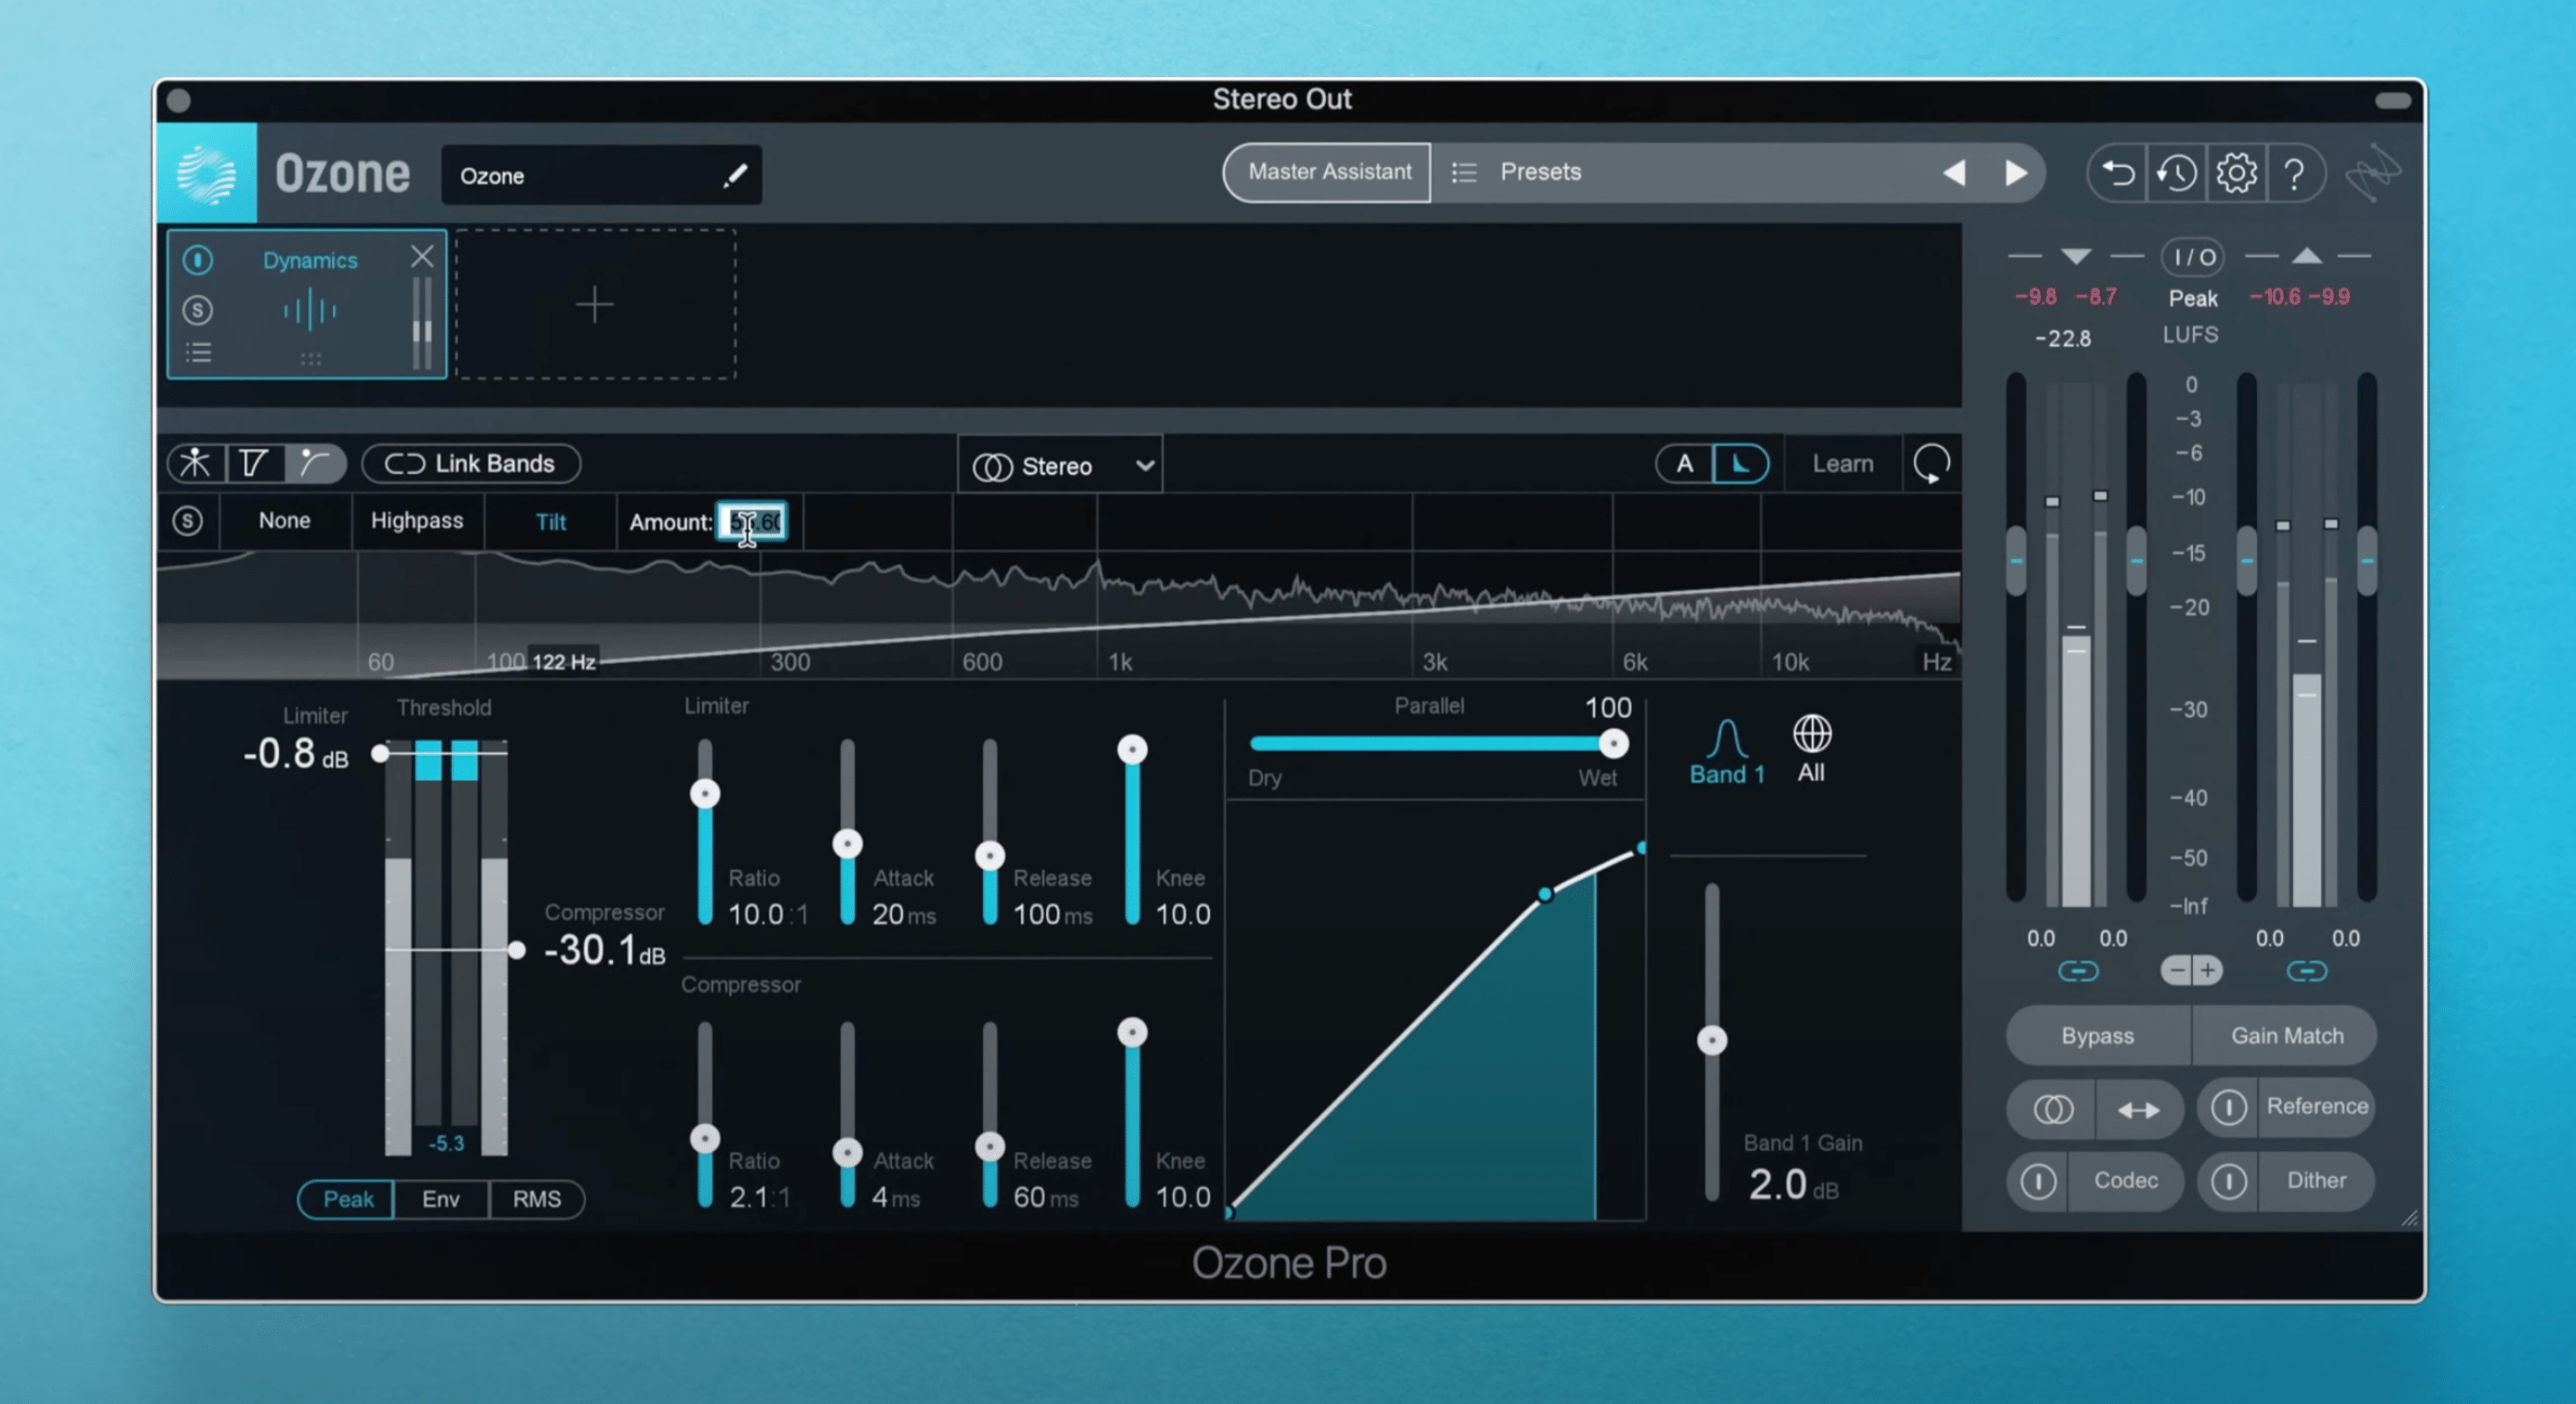Go to next preset arrow
2576x1404 pixels.
pyautogui.click(x=2016, y=173)
